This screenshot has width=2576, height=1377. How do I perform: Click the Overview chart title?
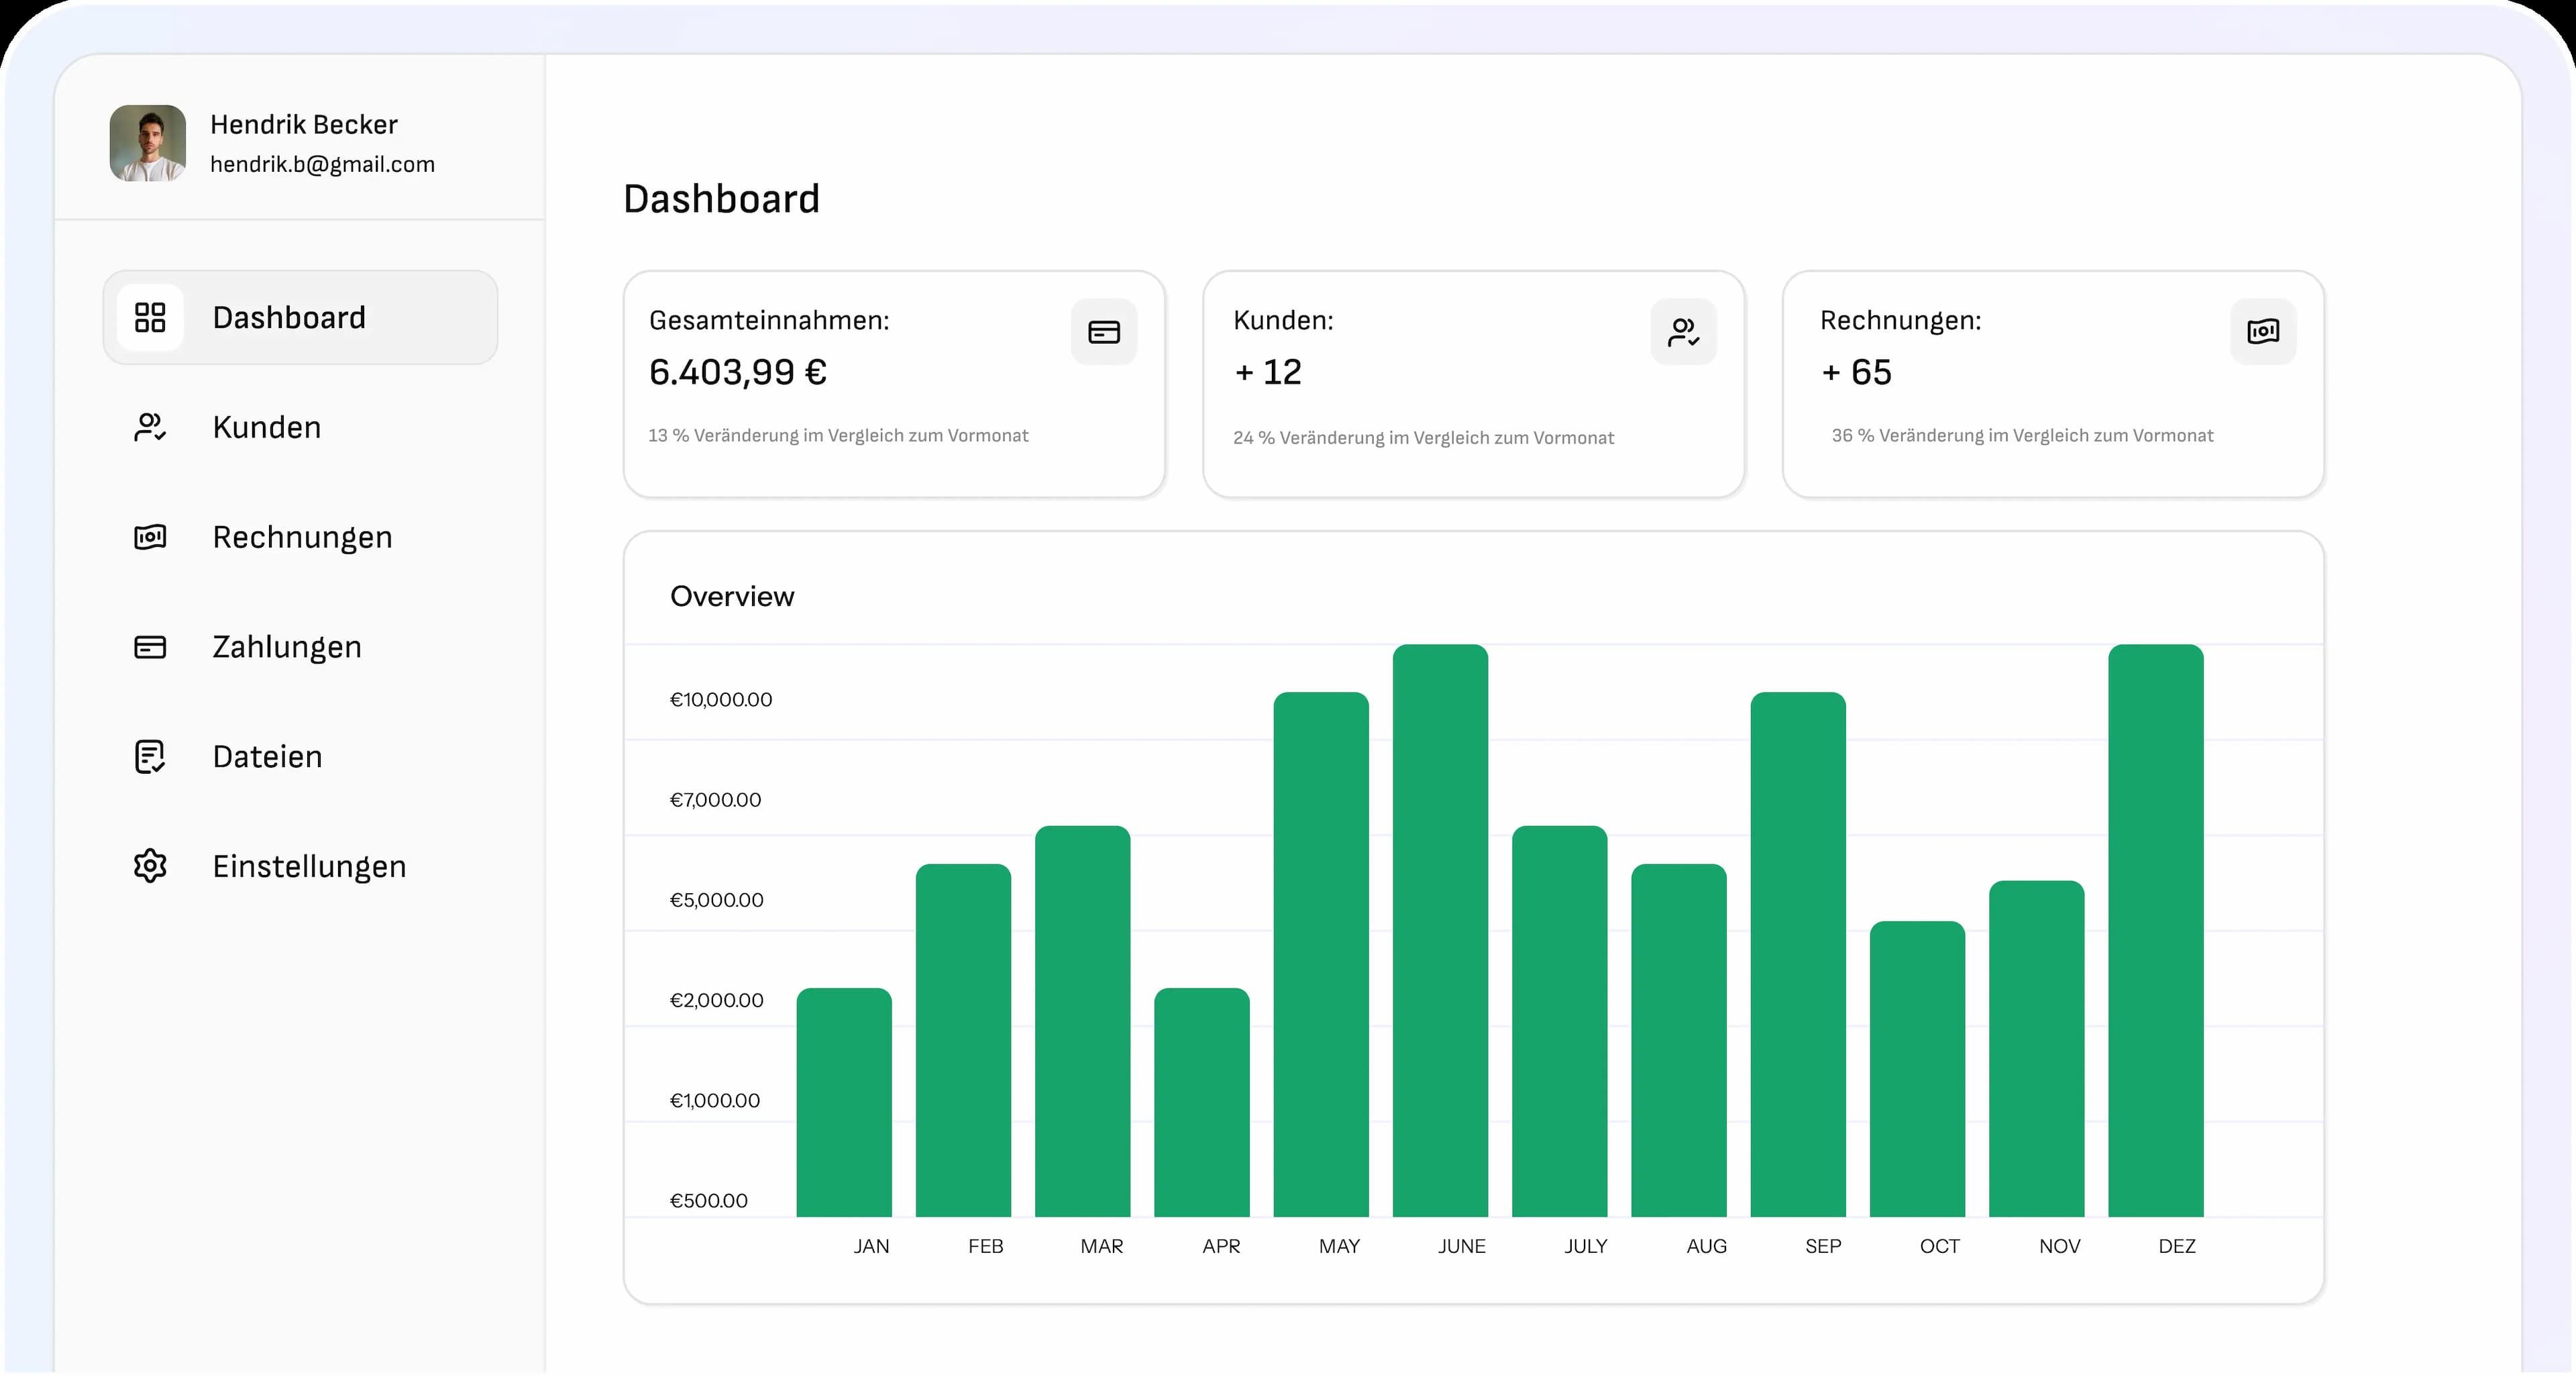click(x=732, y=596)
